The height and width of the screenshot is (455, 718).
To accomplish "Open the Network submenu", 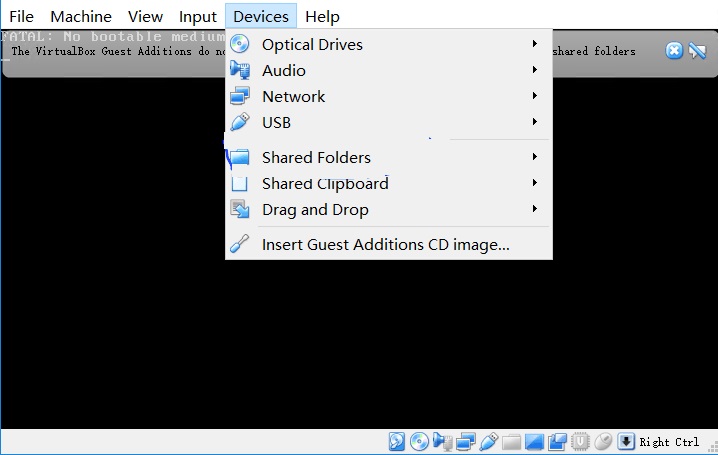I will pos(389,97).
